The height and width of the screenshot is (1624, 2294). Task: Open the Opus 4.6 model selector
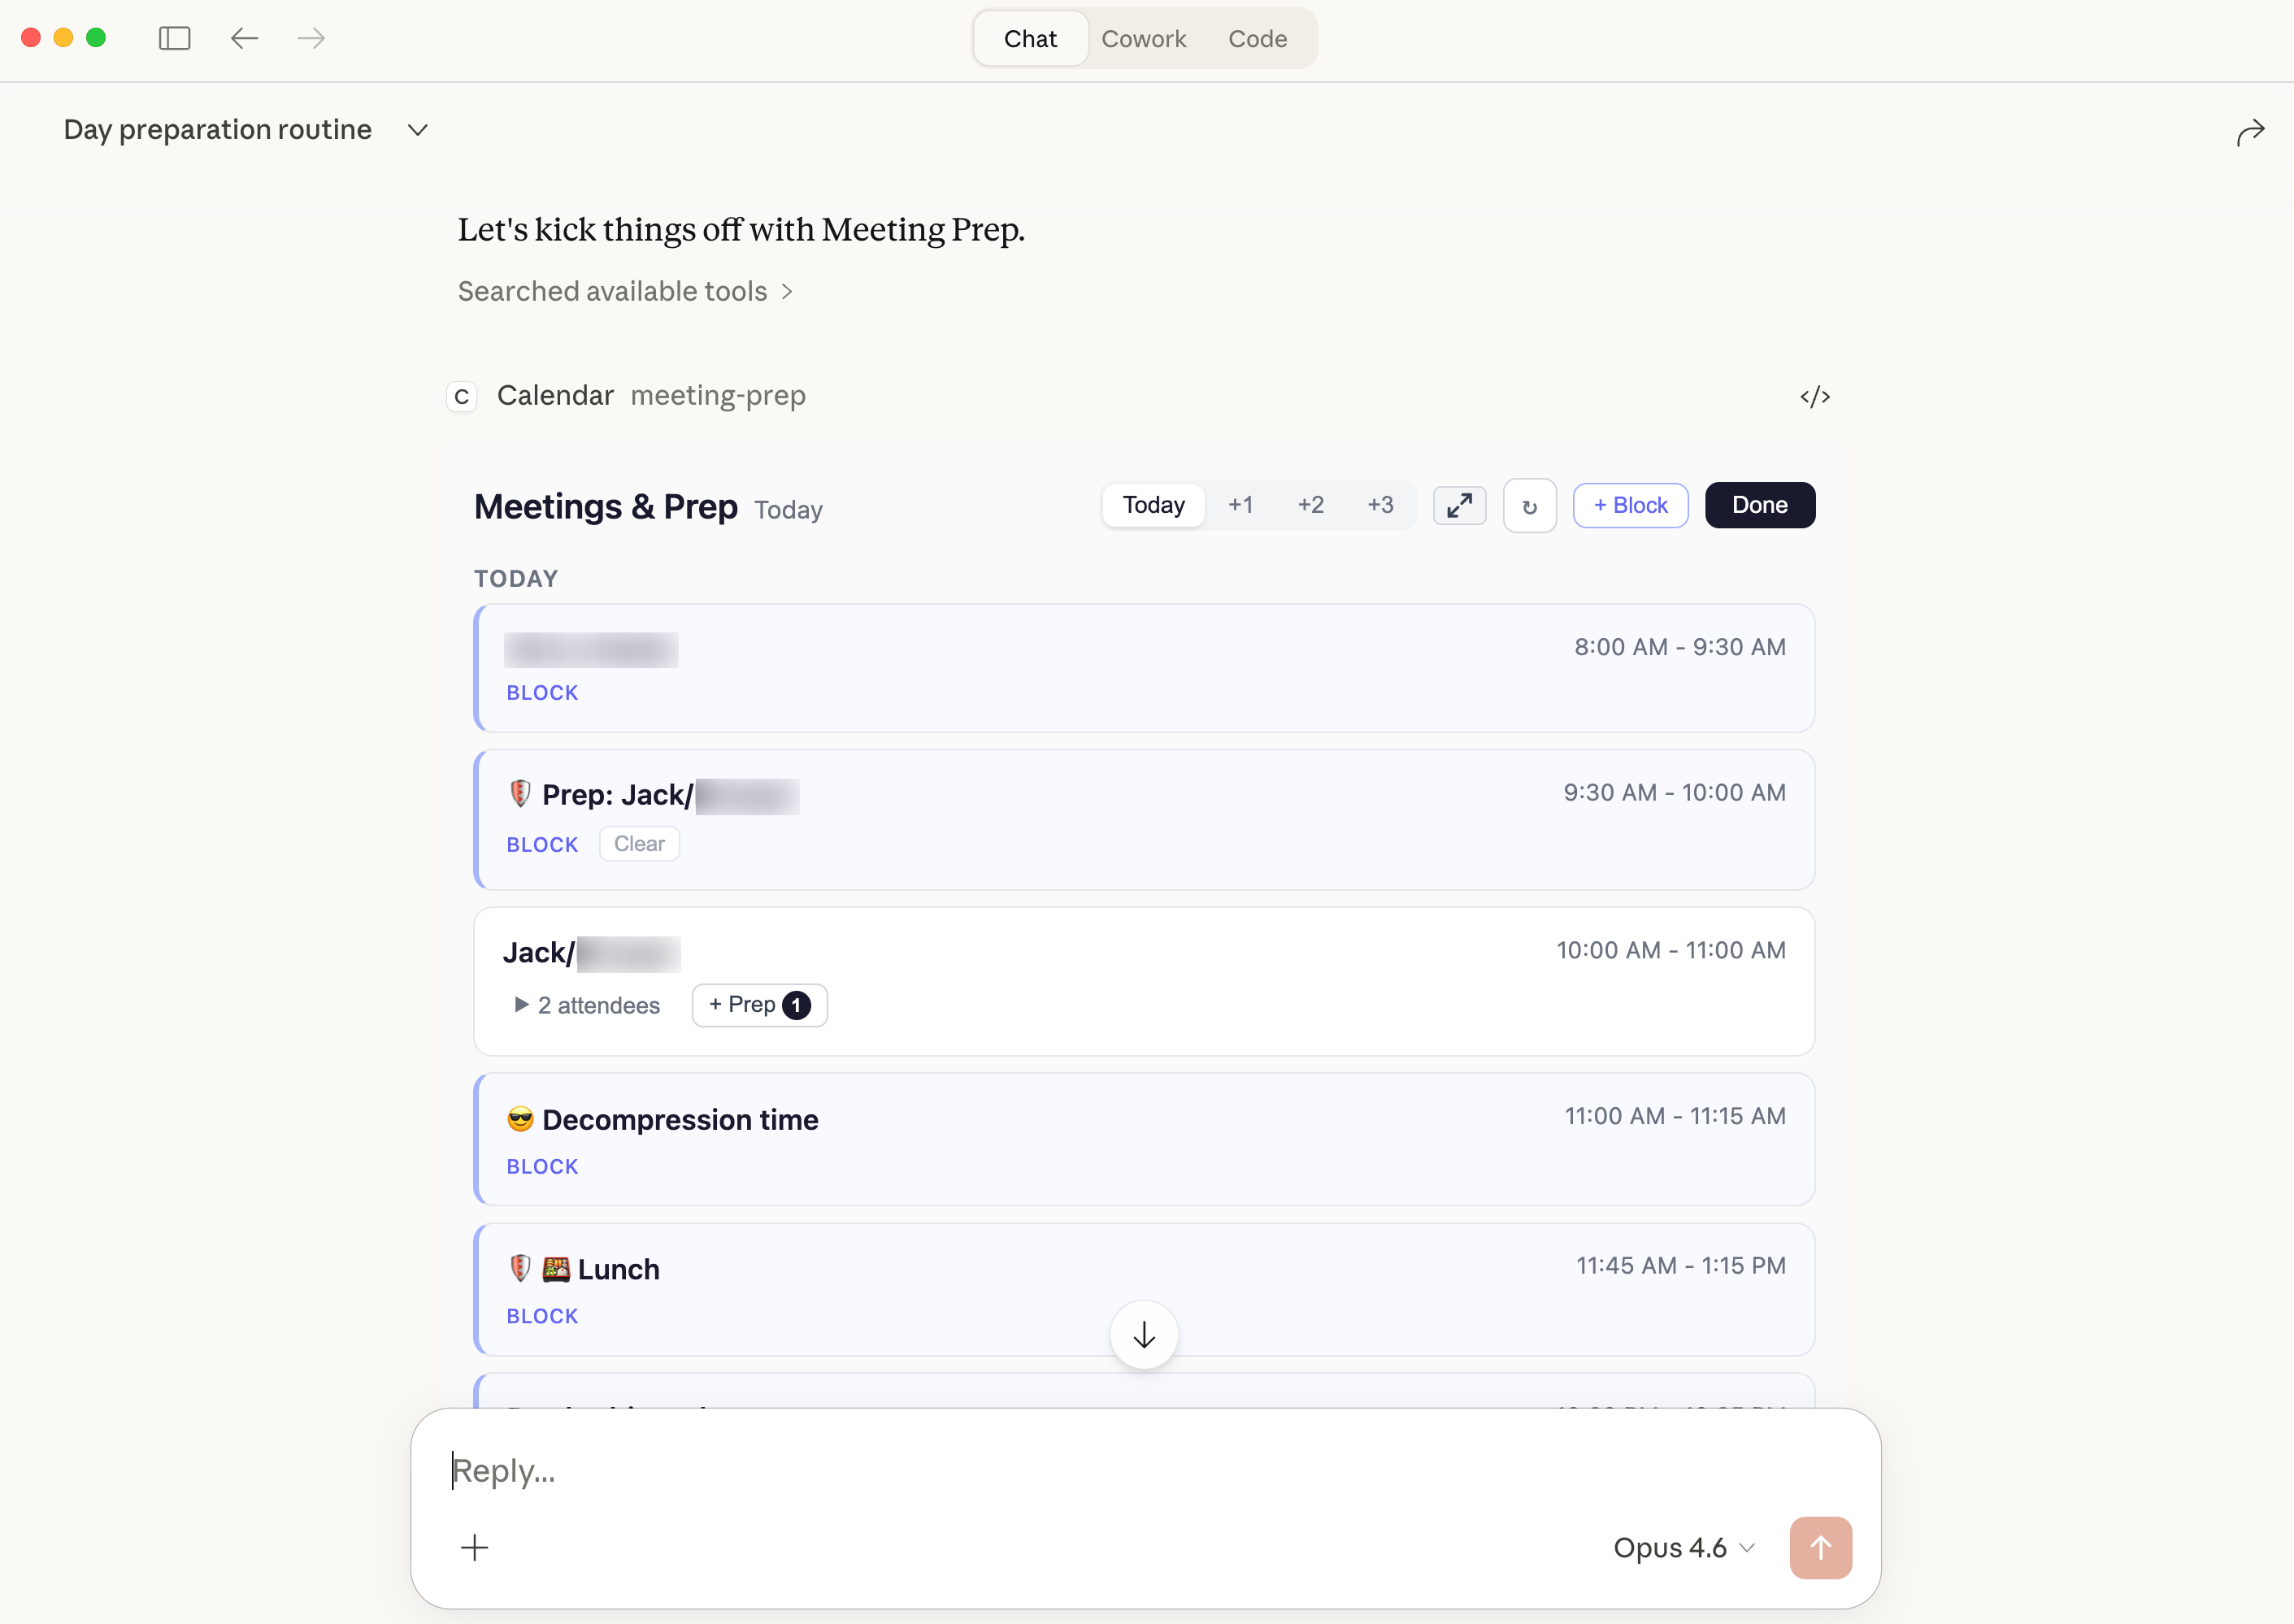coord(1684,1548)
